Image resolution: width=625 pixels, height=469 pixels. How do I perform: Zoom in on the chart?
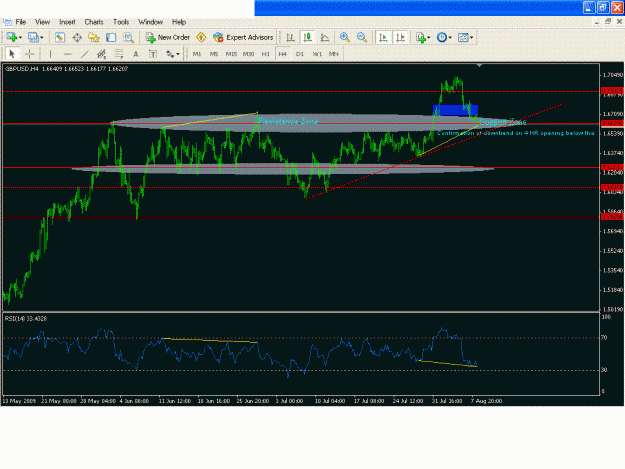[345, 37]
